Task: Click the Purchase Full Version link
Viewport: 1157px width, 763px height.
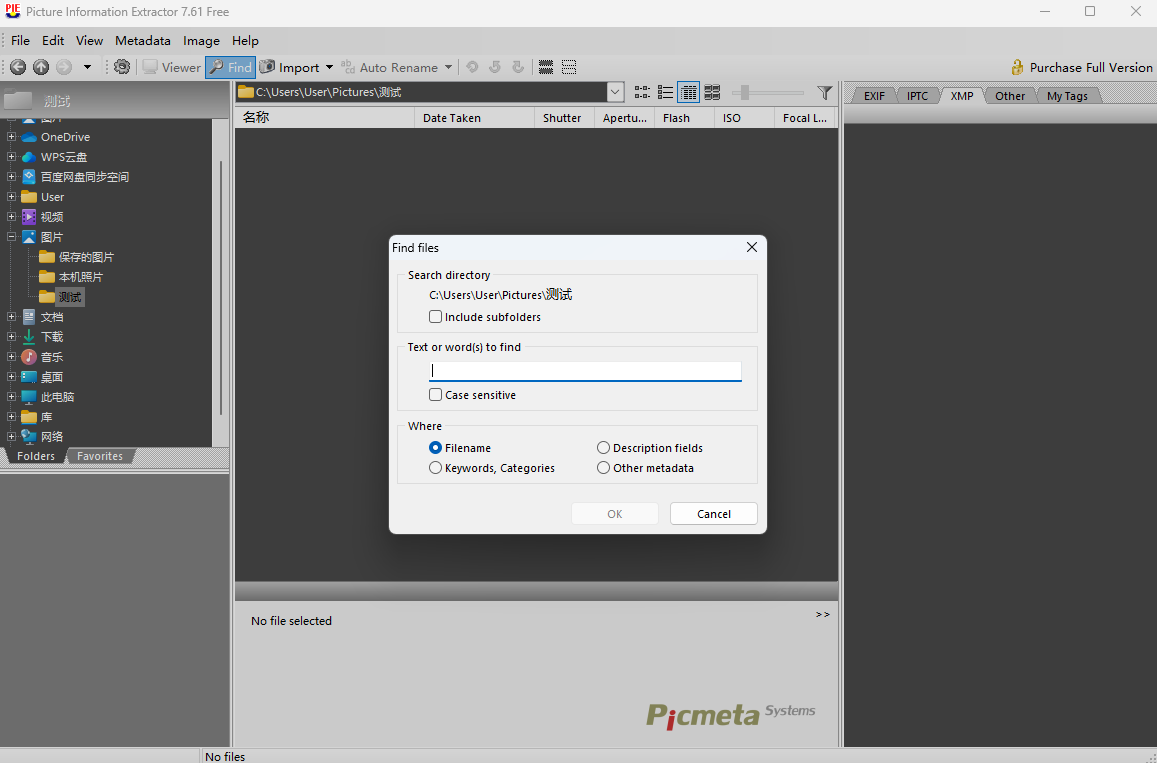Action: [x=1091, y=67]
